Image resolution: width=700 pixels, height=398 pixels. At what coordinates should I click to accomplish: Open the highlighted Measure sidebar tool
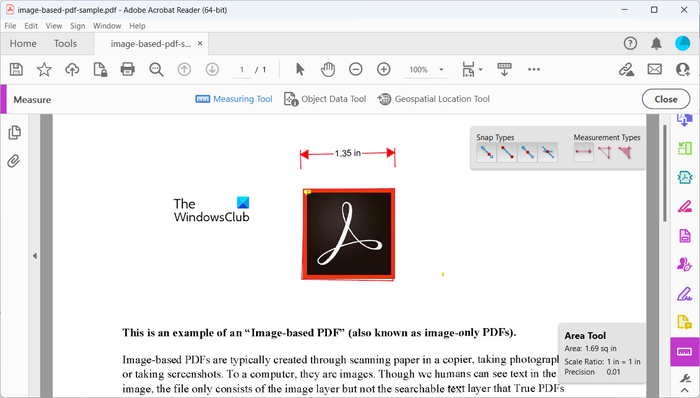[x=685, y=352]
